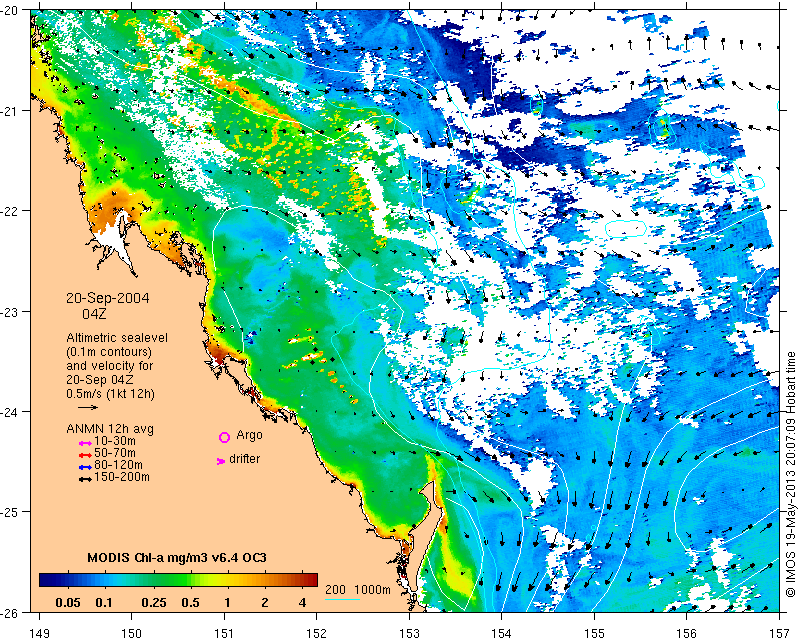Click the date label 20-Sep-2004
The image size is (800, 640).
coord(108,298)
